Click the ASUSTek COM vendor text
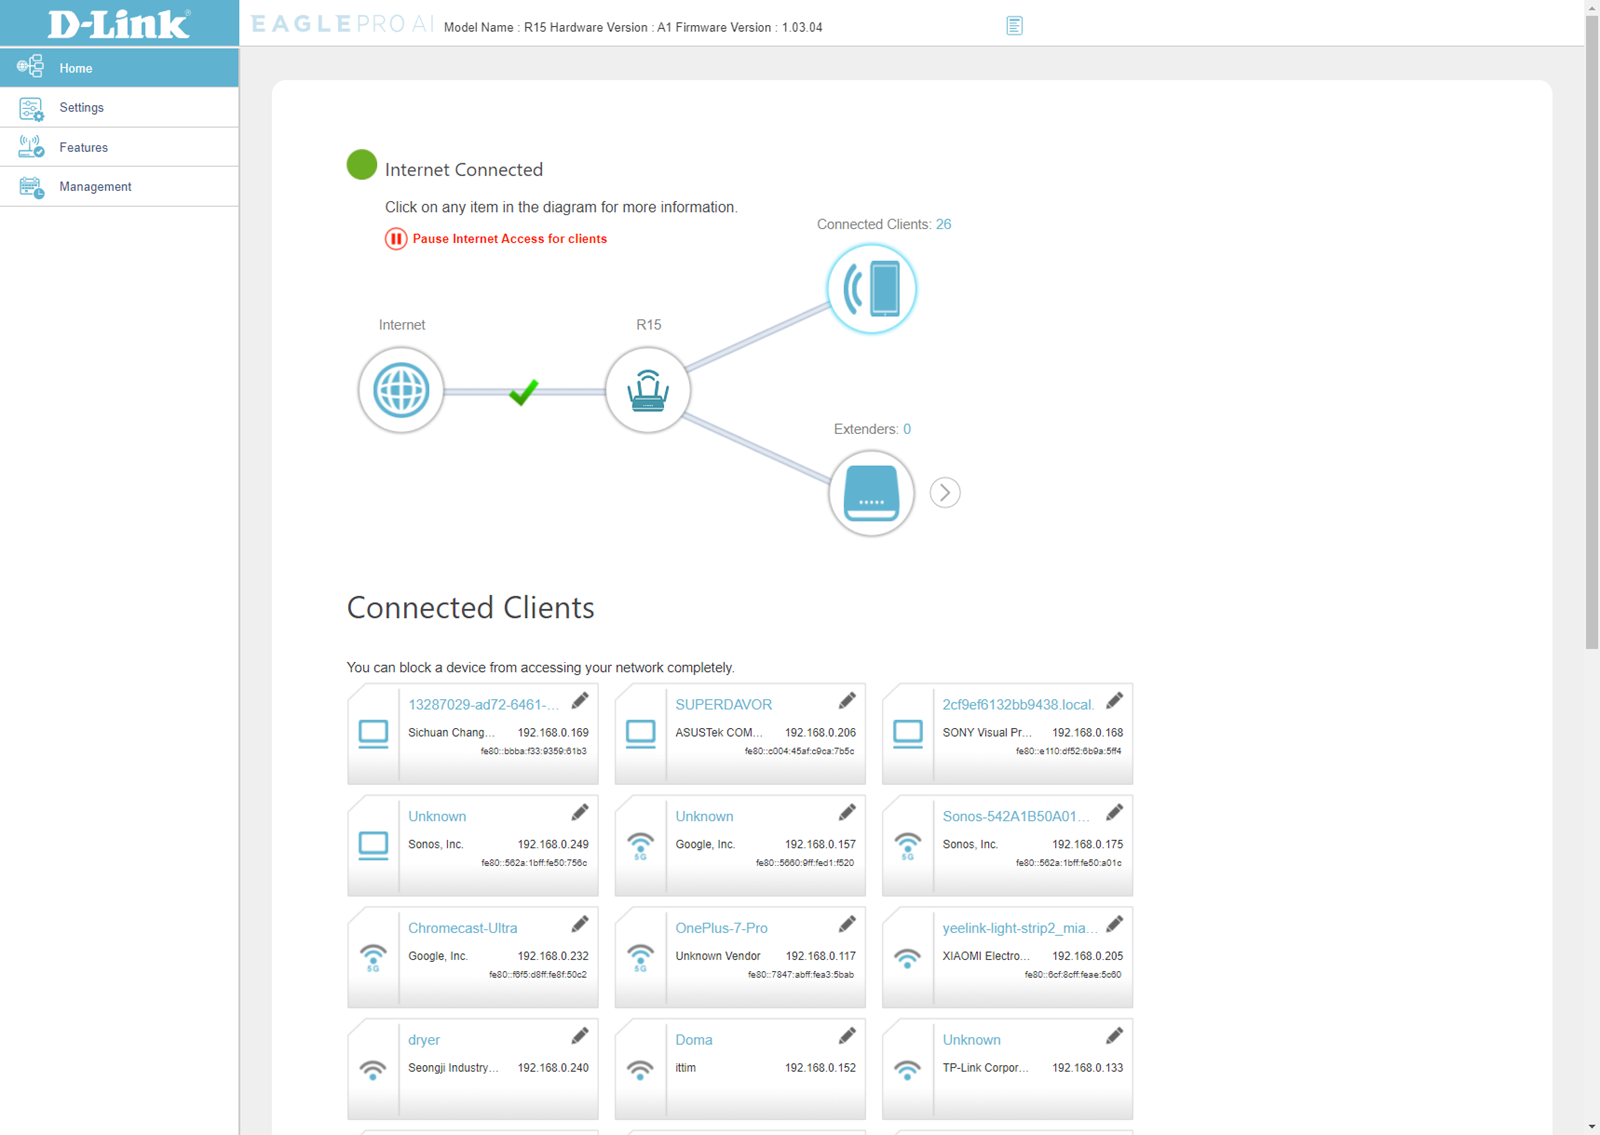 pos(719,733)
